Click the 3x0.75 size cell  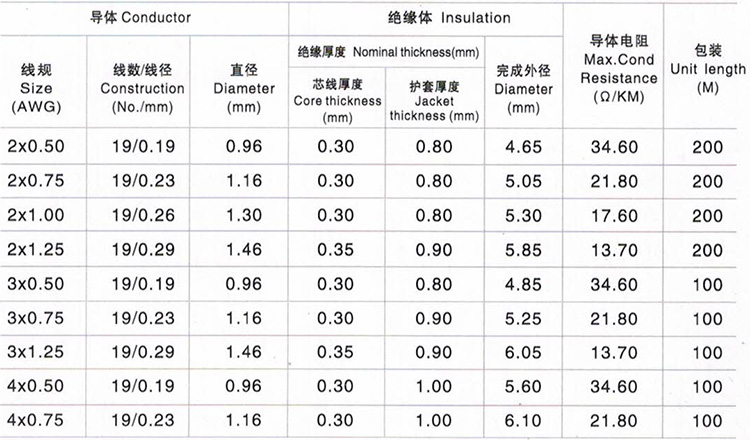[36, 318]
